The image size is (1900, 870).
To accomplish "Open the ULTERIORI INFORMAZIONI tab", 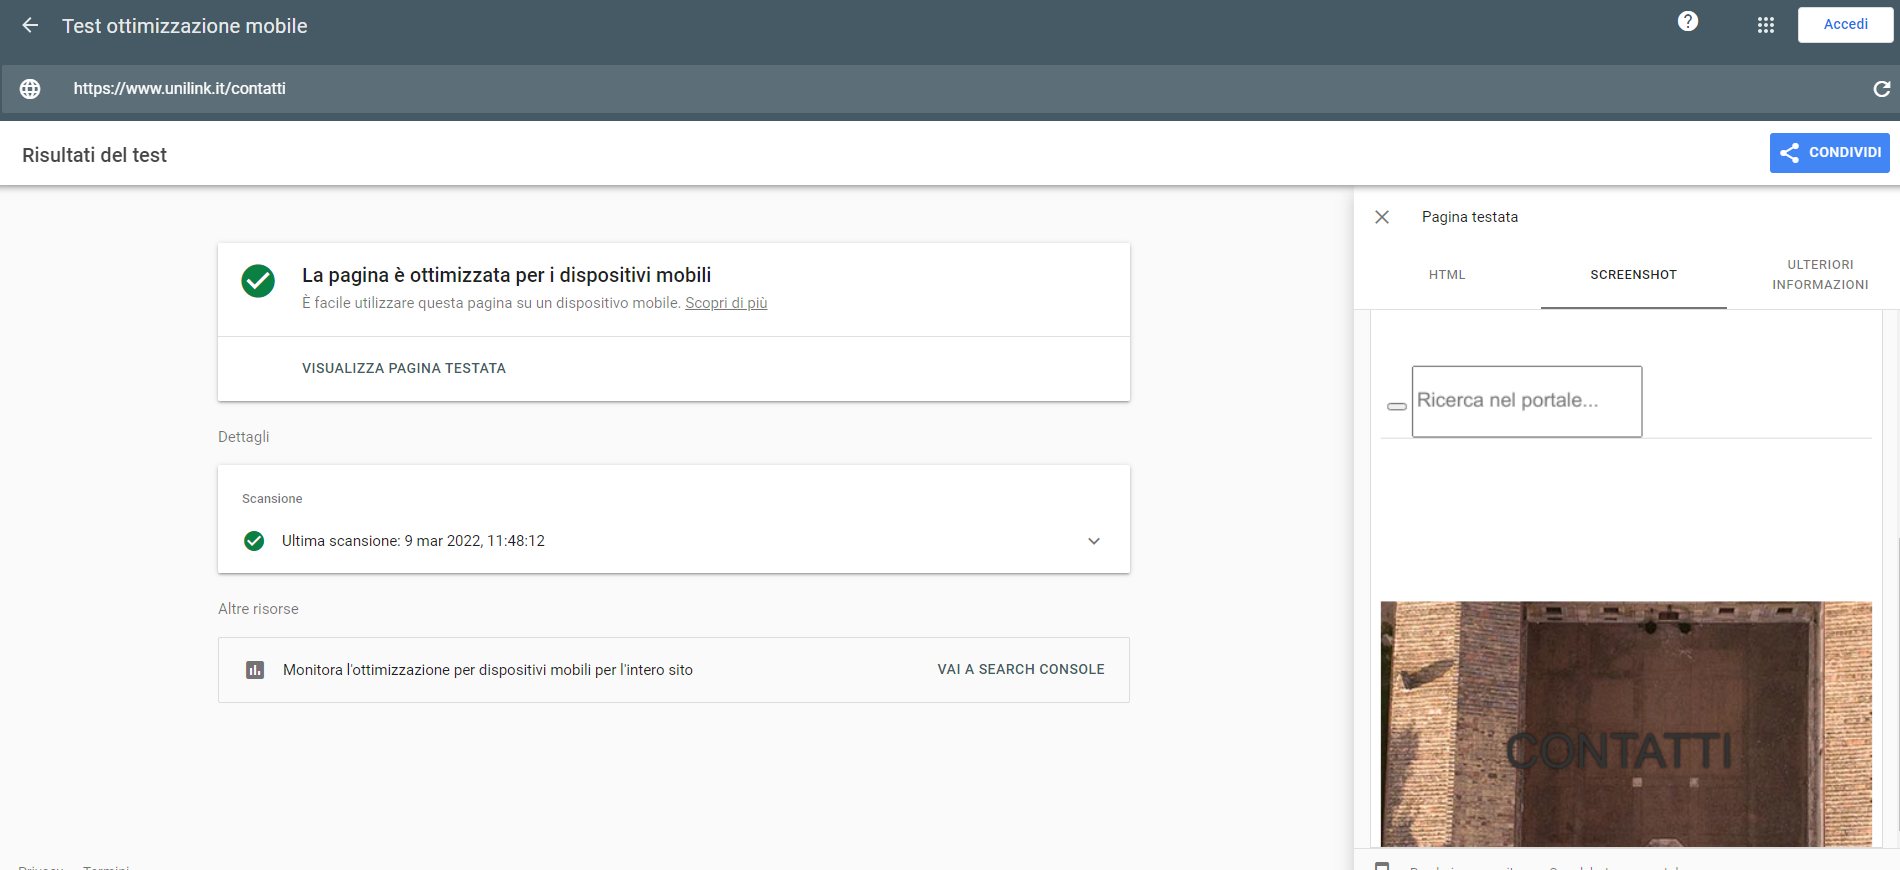I will pos(1820,275).
